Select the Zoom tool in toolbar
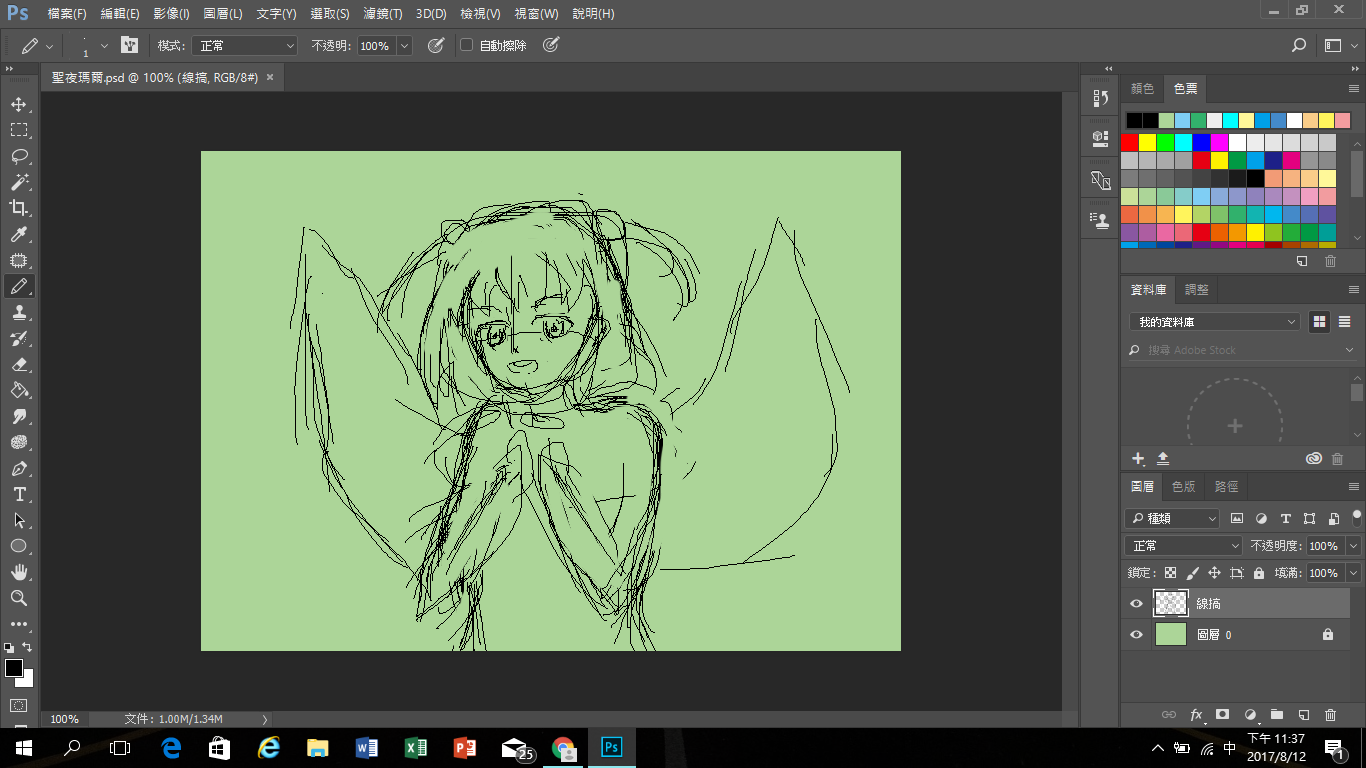Image resolution: width=1366 pixels, height=768 pixels. [x=18, y=598]
